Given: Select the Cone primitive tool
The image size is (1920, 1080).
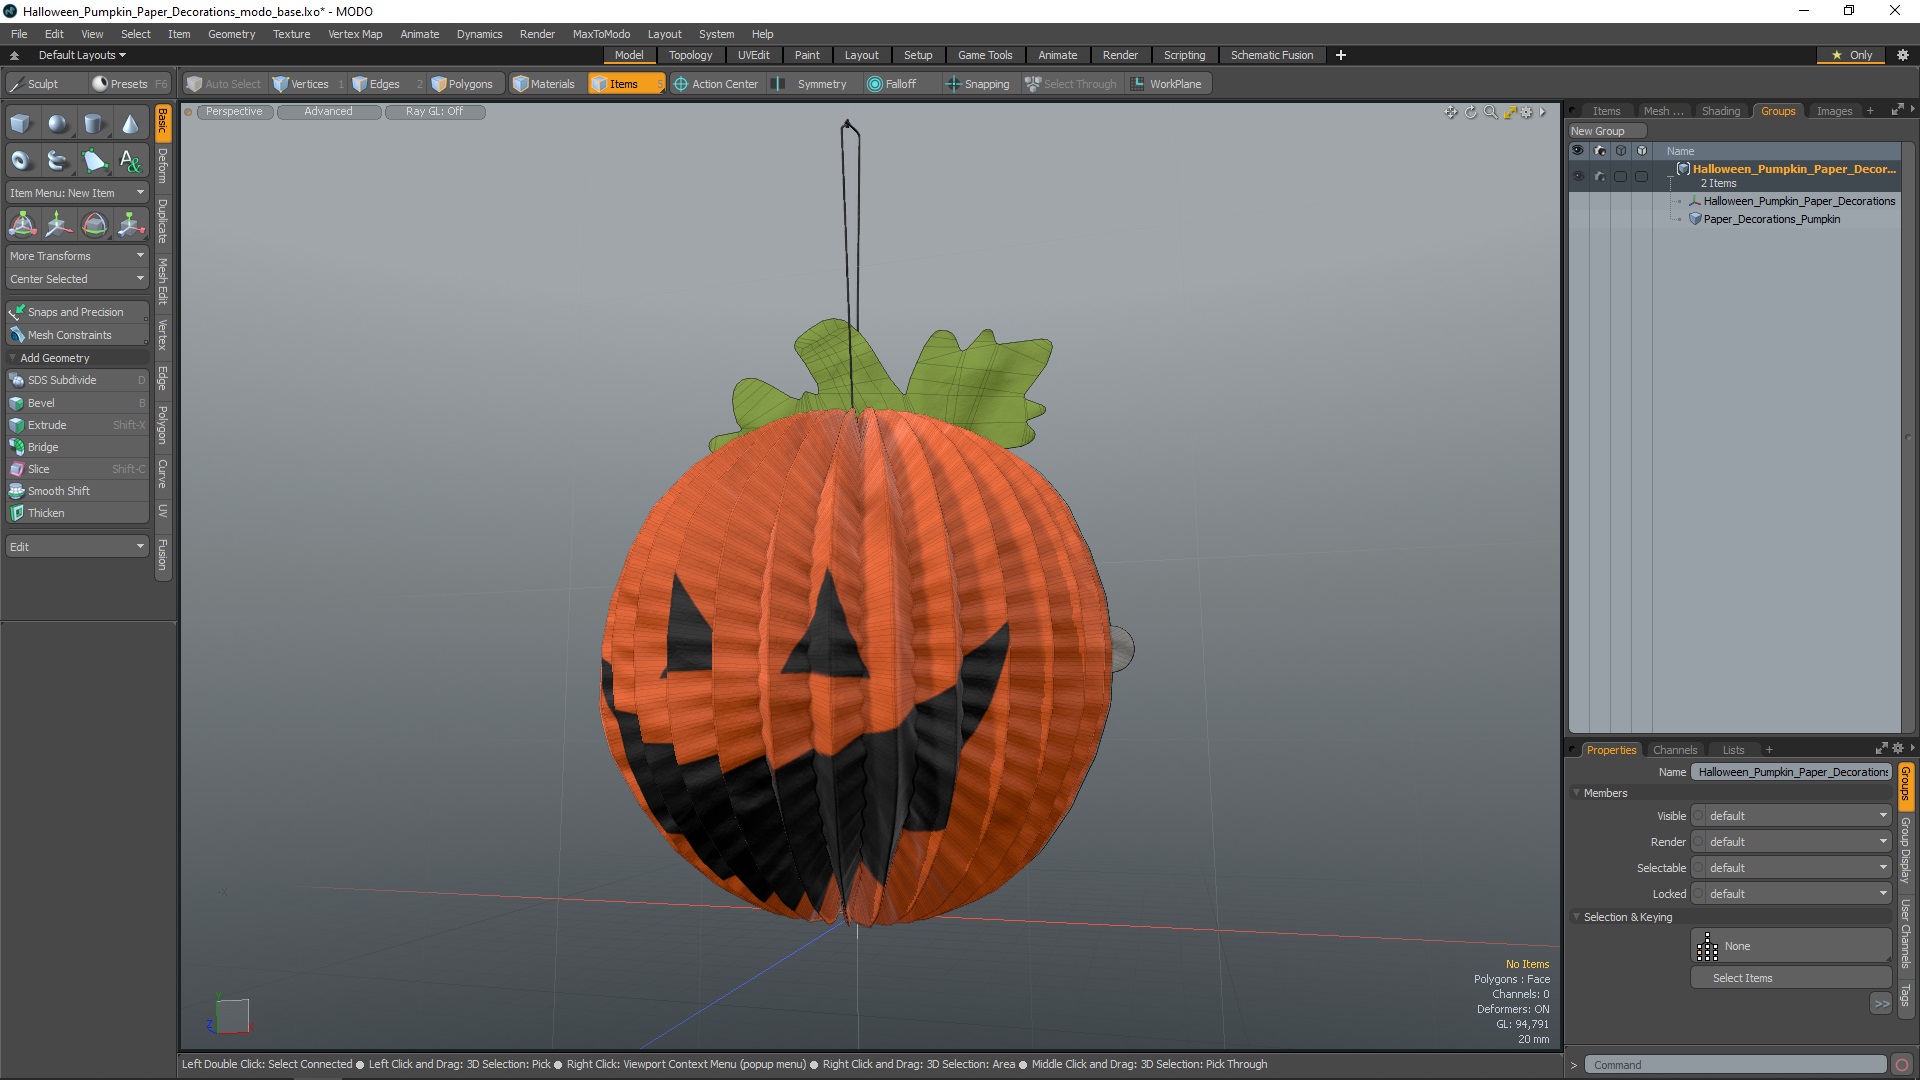Looking at the screenshot, I should tap(130, 124).
